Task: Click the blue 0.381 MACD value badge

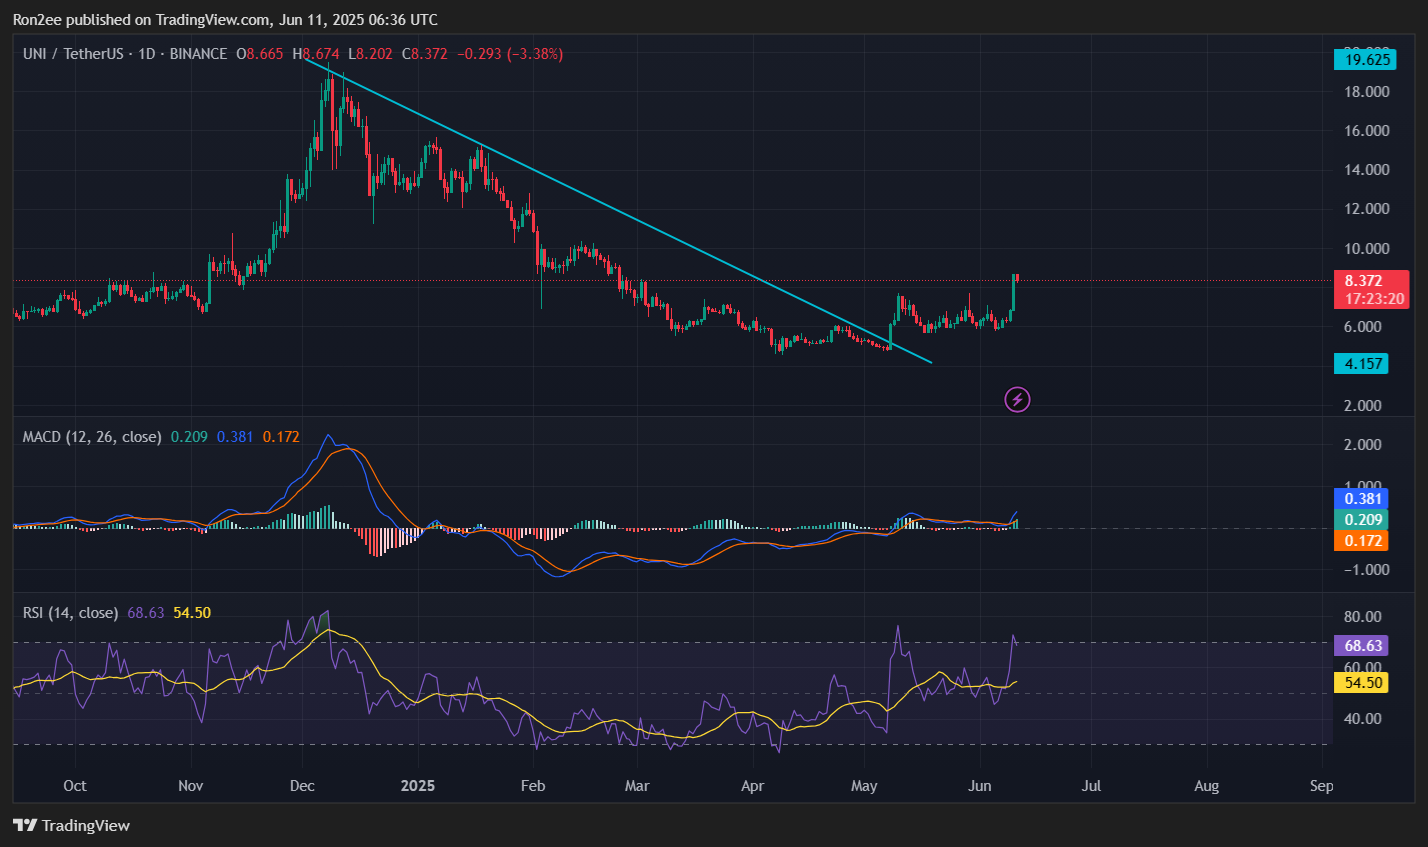Action: tap(1361, 498)
